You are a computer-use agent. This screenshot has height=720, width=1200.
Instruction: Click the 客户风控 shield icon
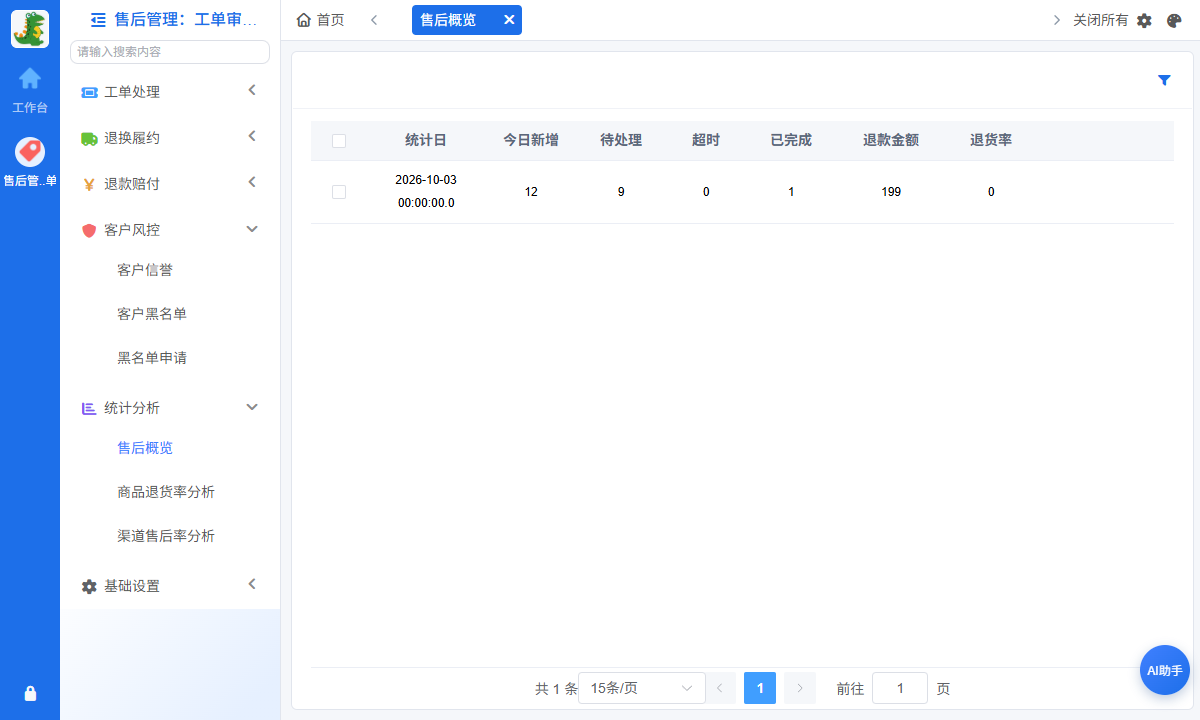(x=89, y=230)
